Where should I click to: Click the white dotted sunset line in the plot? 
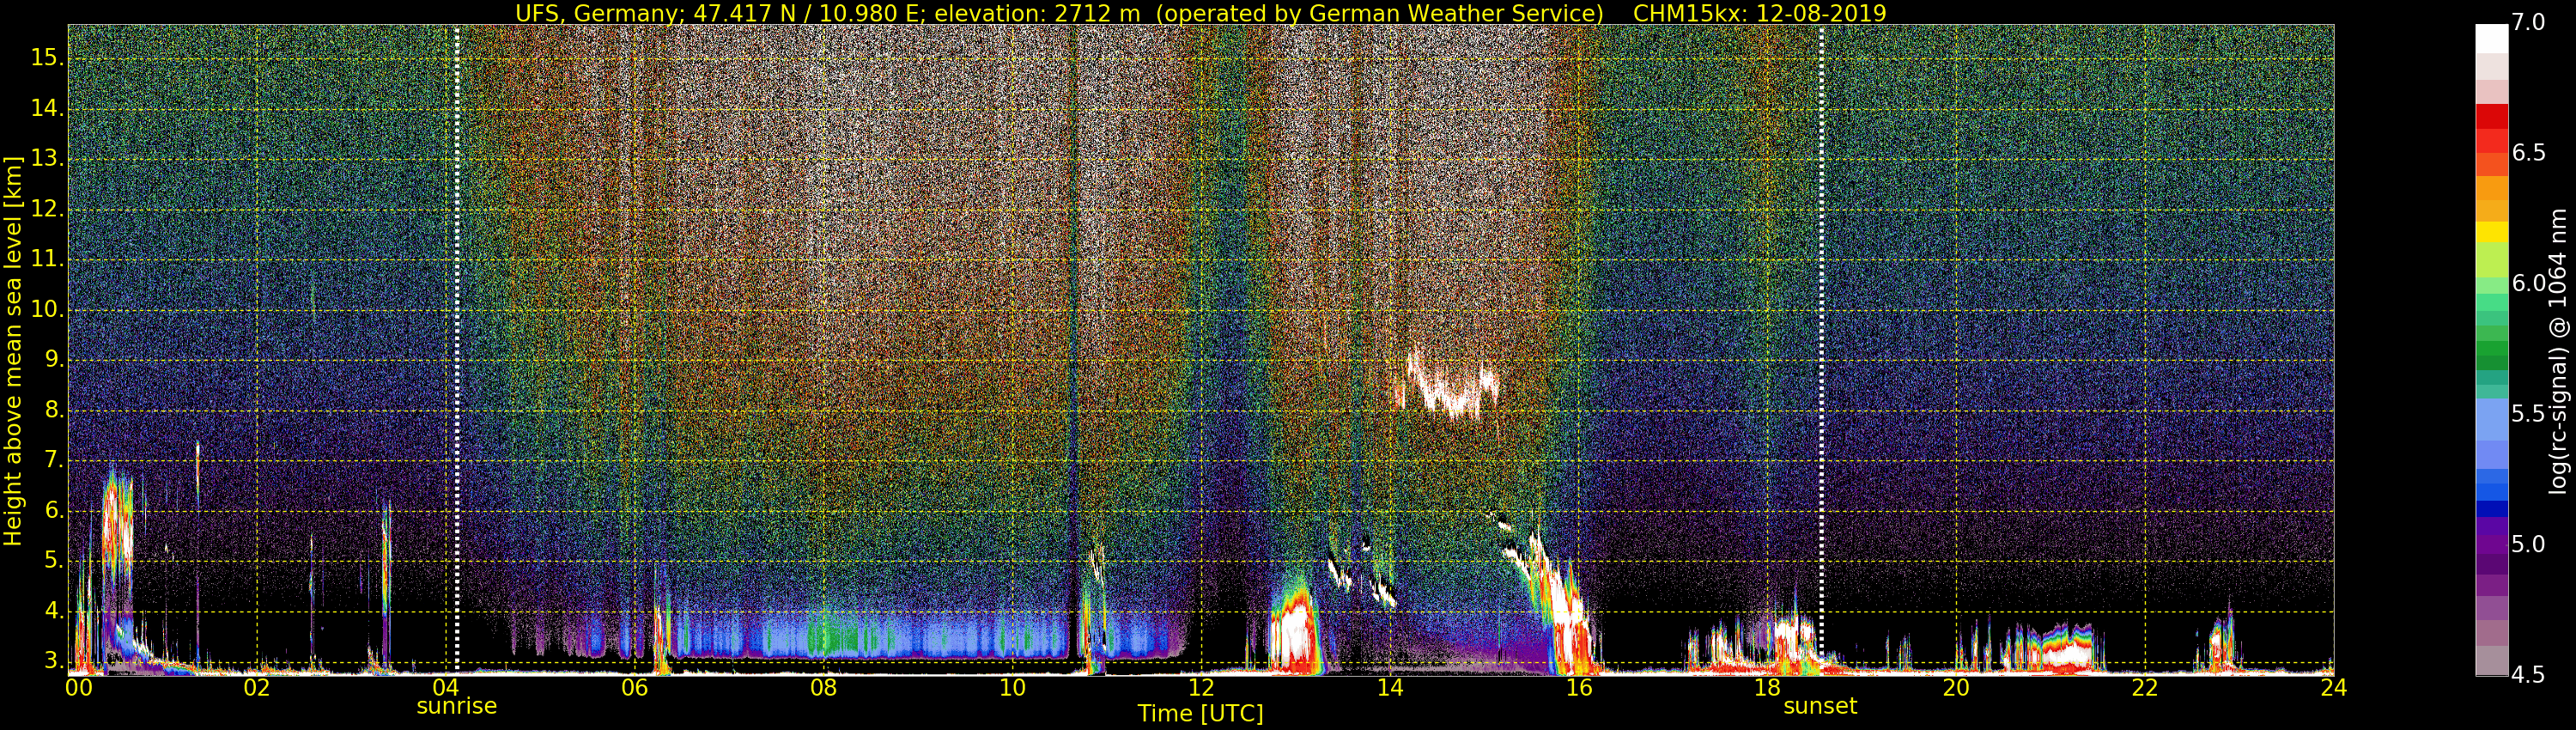1821,300
